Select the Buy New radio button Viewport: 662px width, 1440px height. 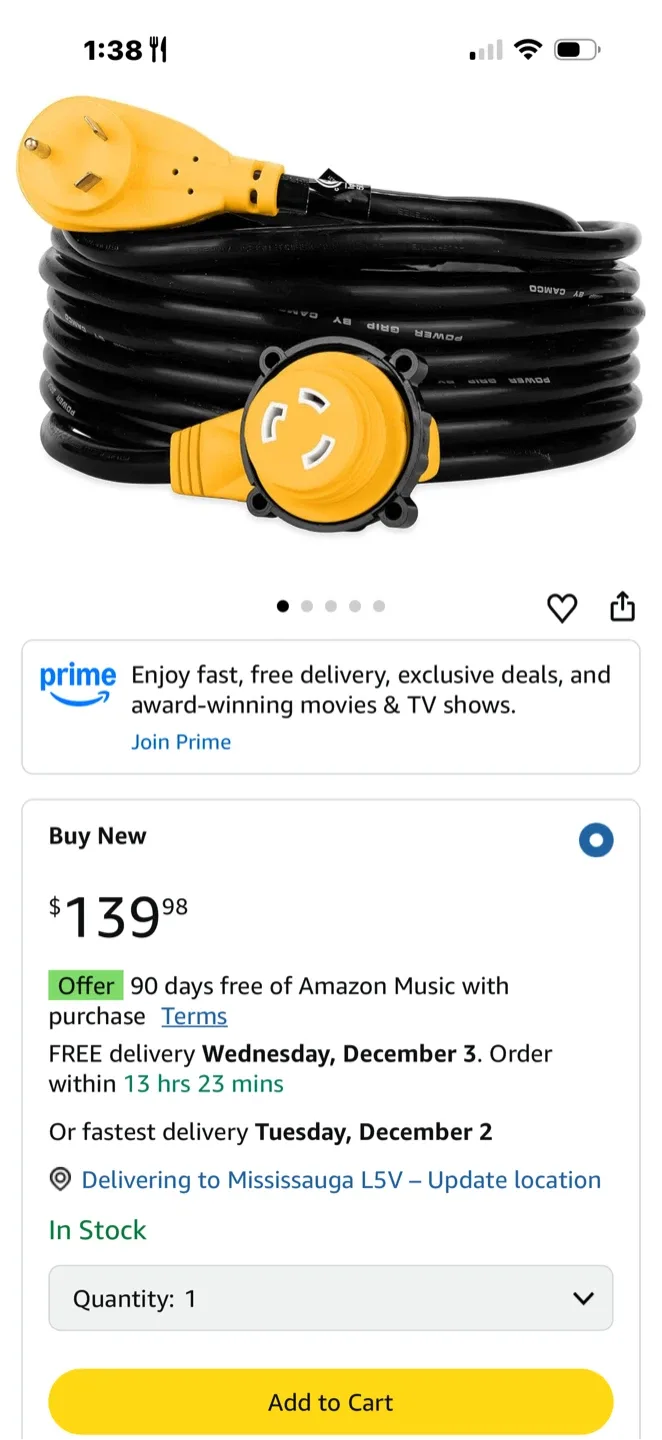coord(596,841)
